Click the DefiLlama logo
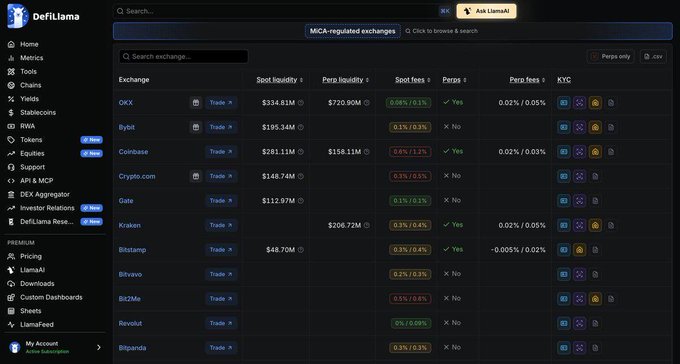The width and height of the screenshot is (680, 364). click(43, 16)
